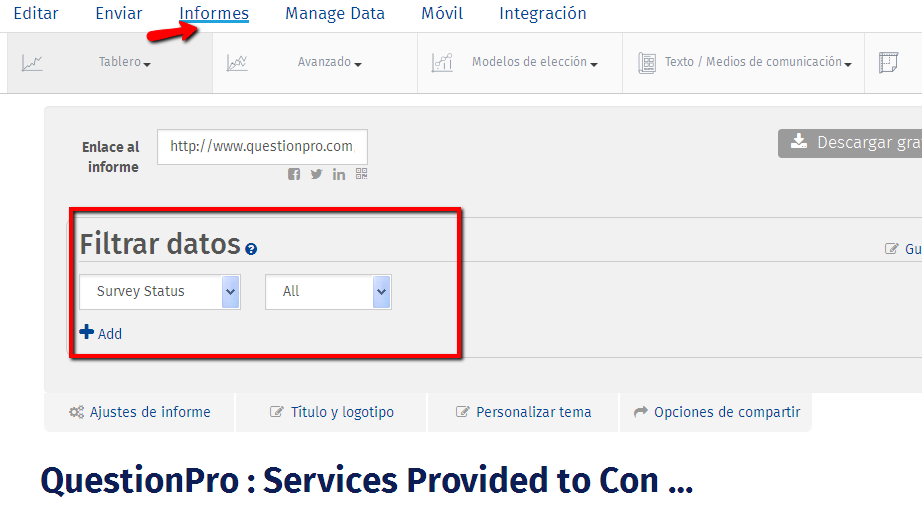The height and width of the screenshot is (506, 922).
Task: Click the Avanzado chart icon
Action: point(237,62)
